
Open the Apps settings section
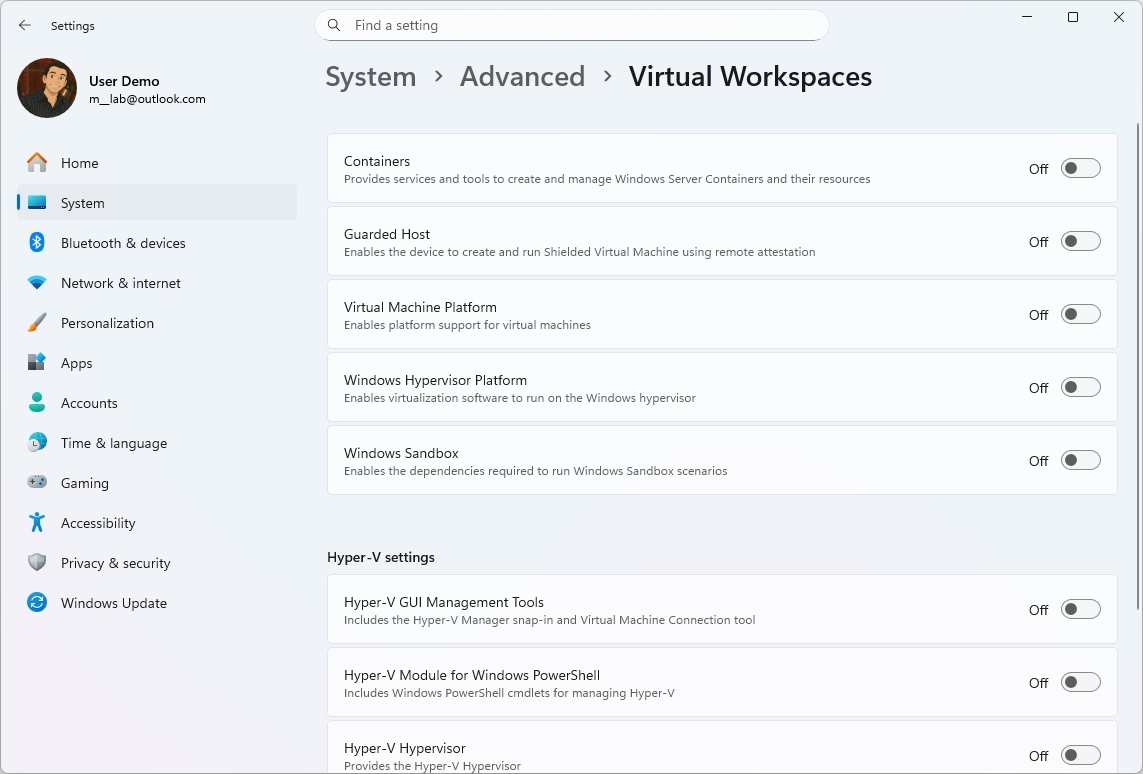[77, 362]
